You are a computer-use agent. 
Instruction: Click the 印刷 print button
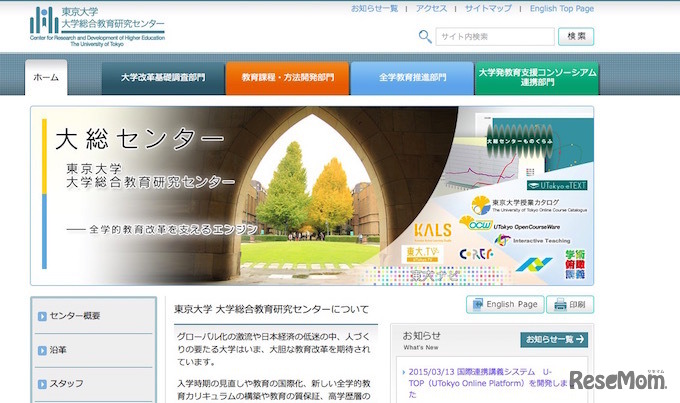pos(570,305)
